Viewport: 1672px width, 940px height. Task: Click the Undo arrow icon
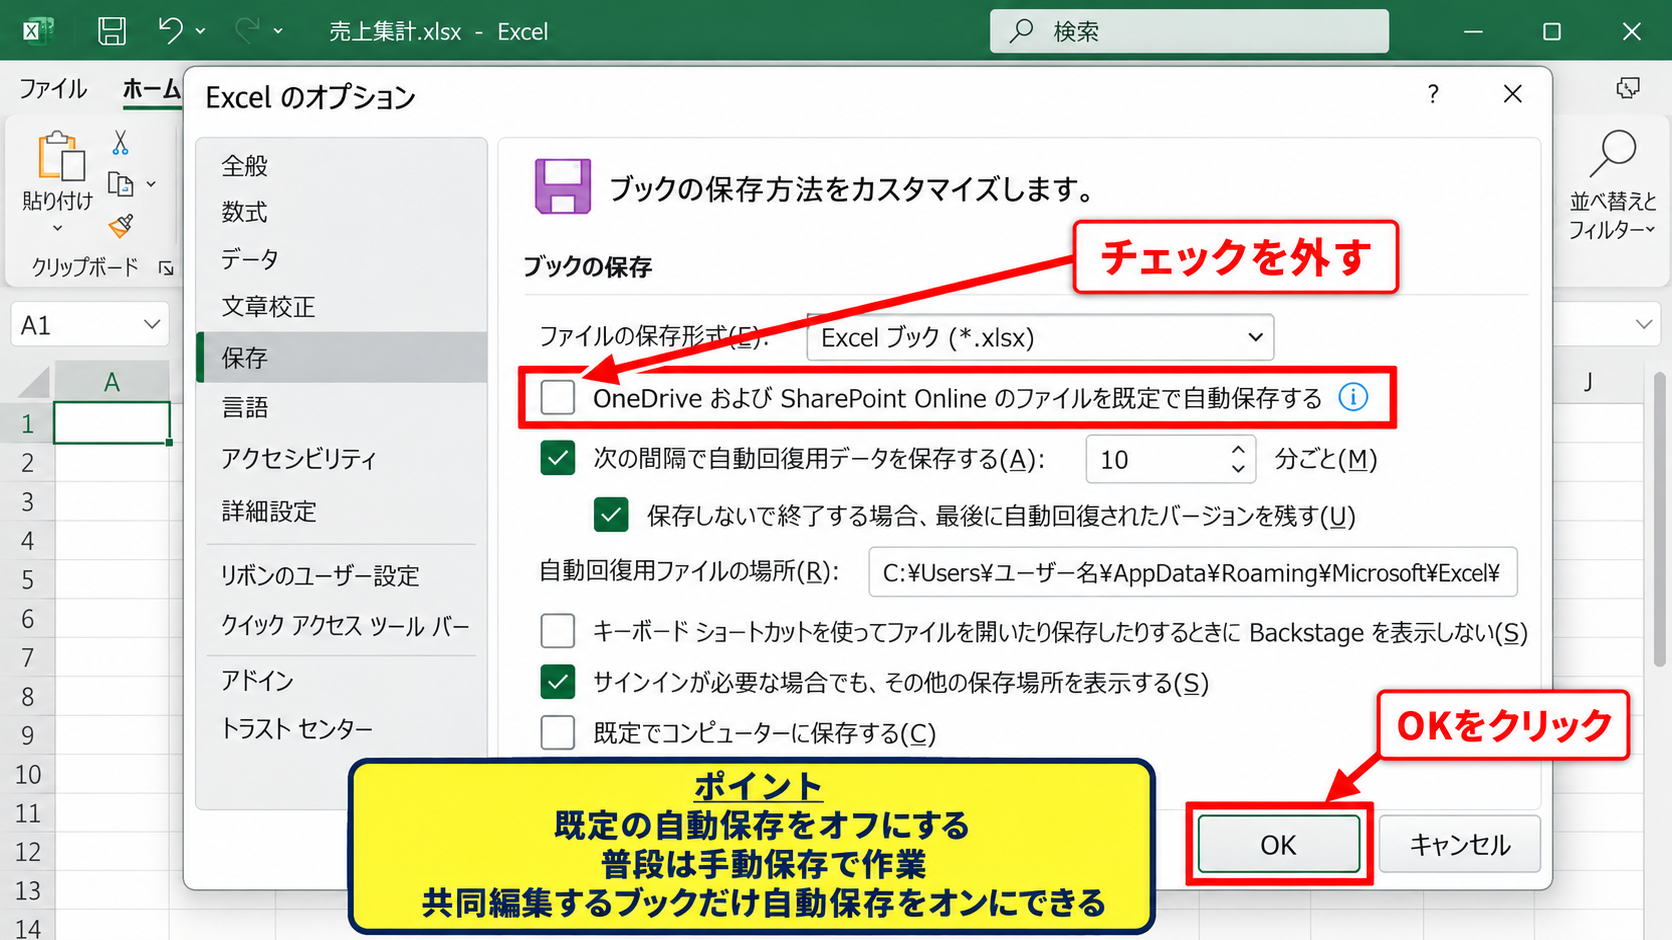[170, 31]
